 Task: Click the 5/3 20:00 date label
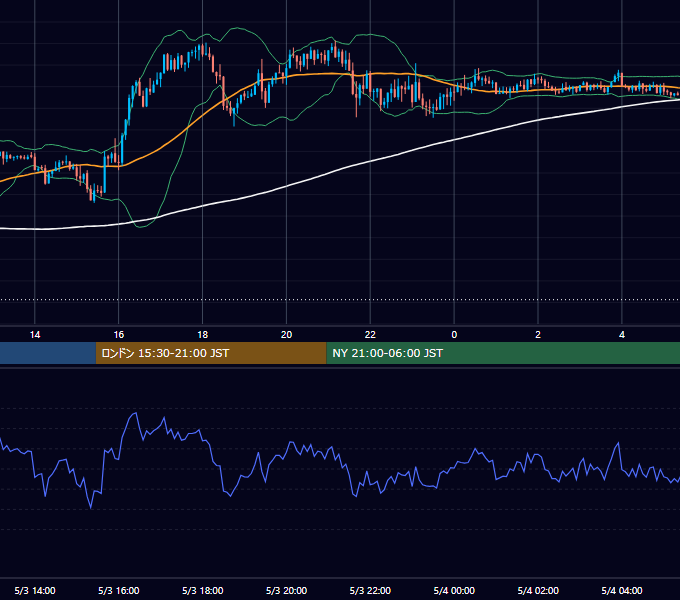point(286,590)
